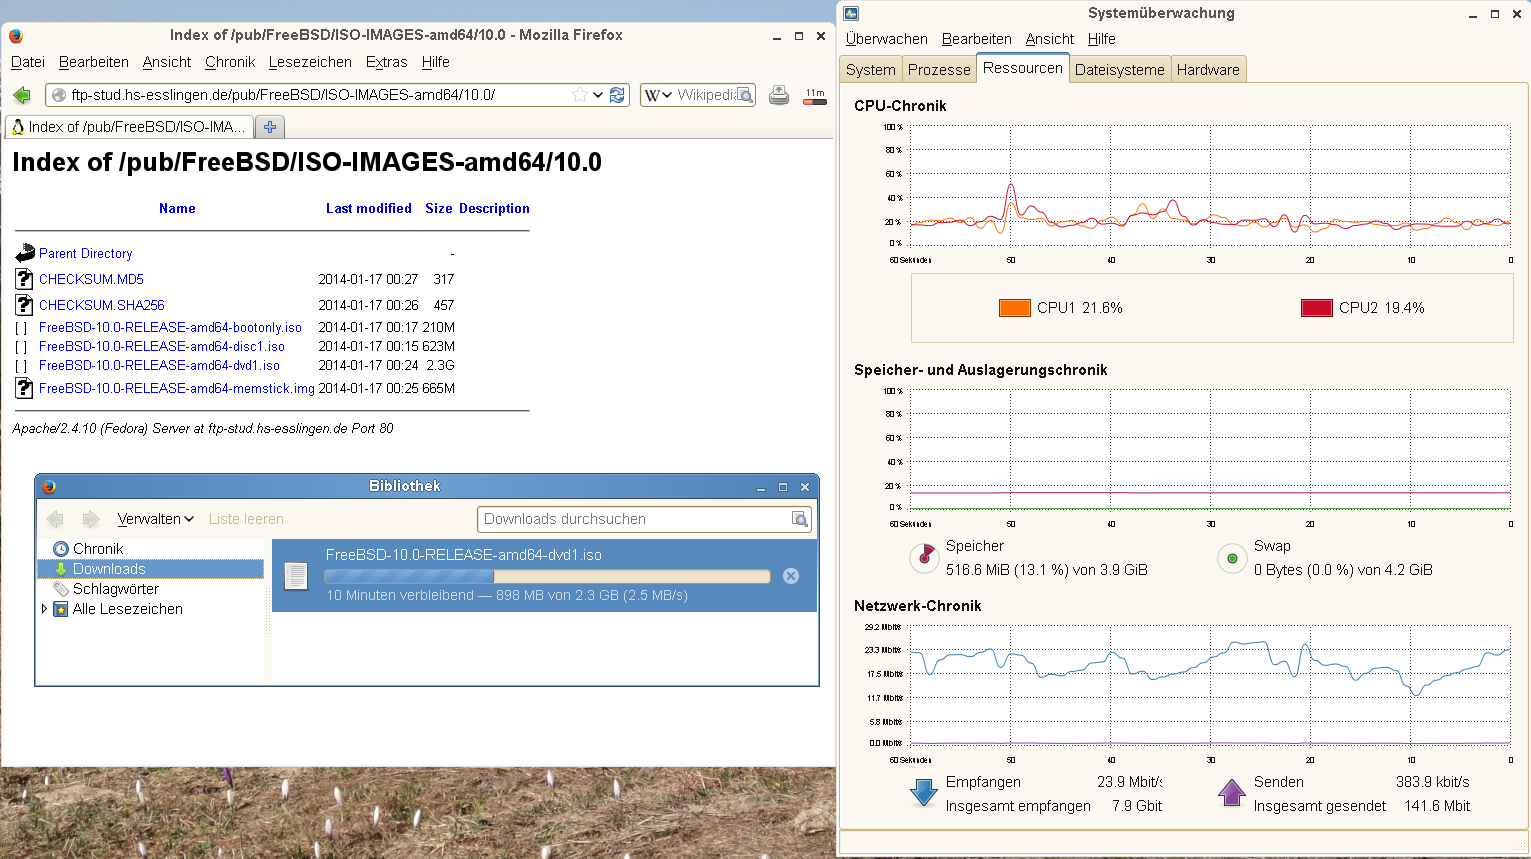Open Firefox Bearbeiten menu
This screenshot has height=859, width=1531.
coord(94,62)
